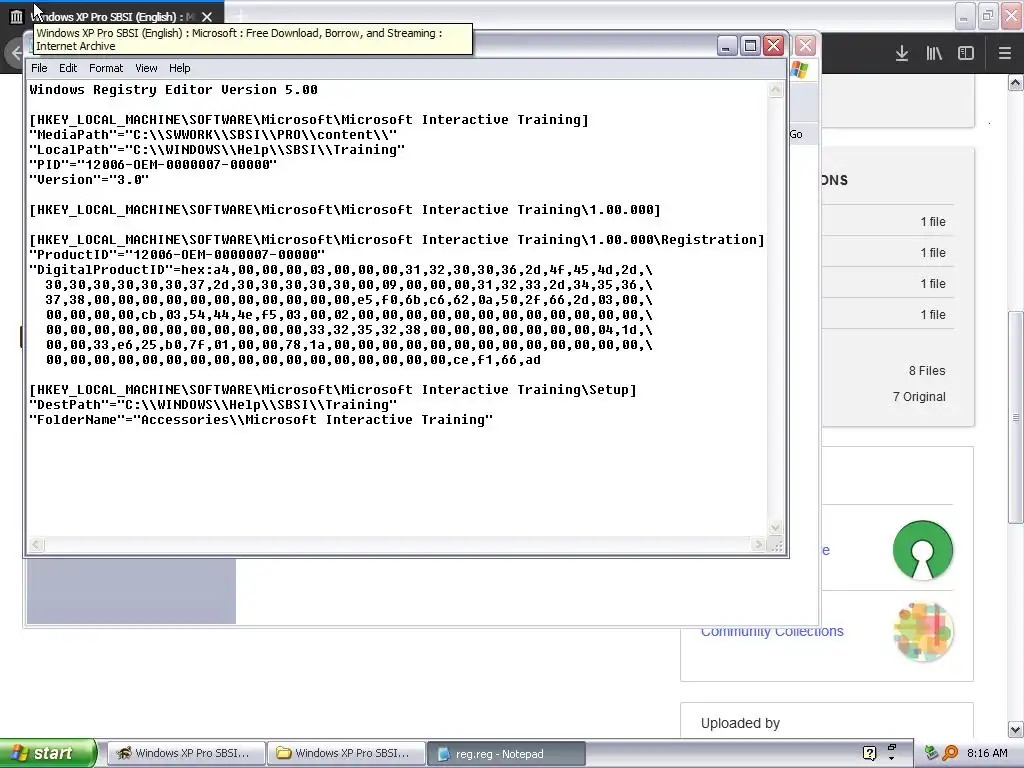The height and width of the screenshot is (768, 1024).
Task: Open the browser Downloads arrow icon
Action: (x=902, y=54)
